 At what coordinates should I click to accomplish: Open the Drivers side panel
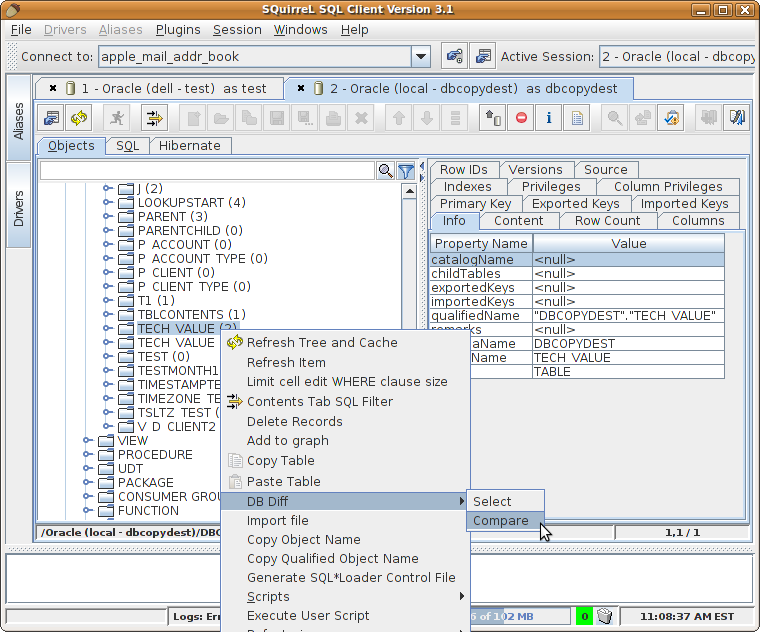click(18, 209)
